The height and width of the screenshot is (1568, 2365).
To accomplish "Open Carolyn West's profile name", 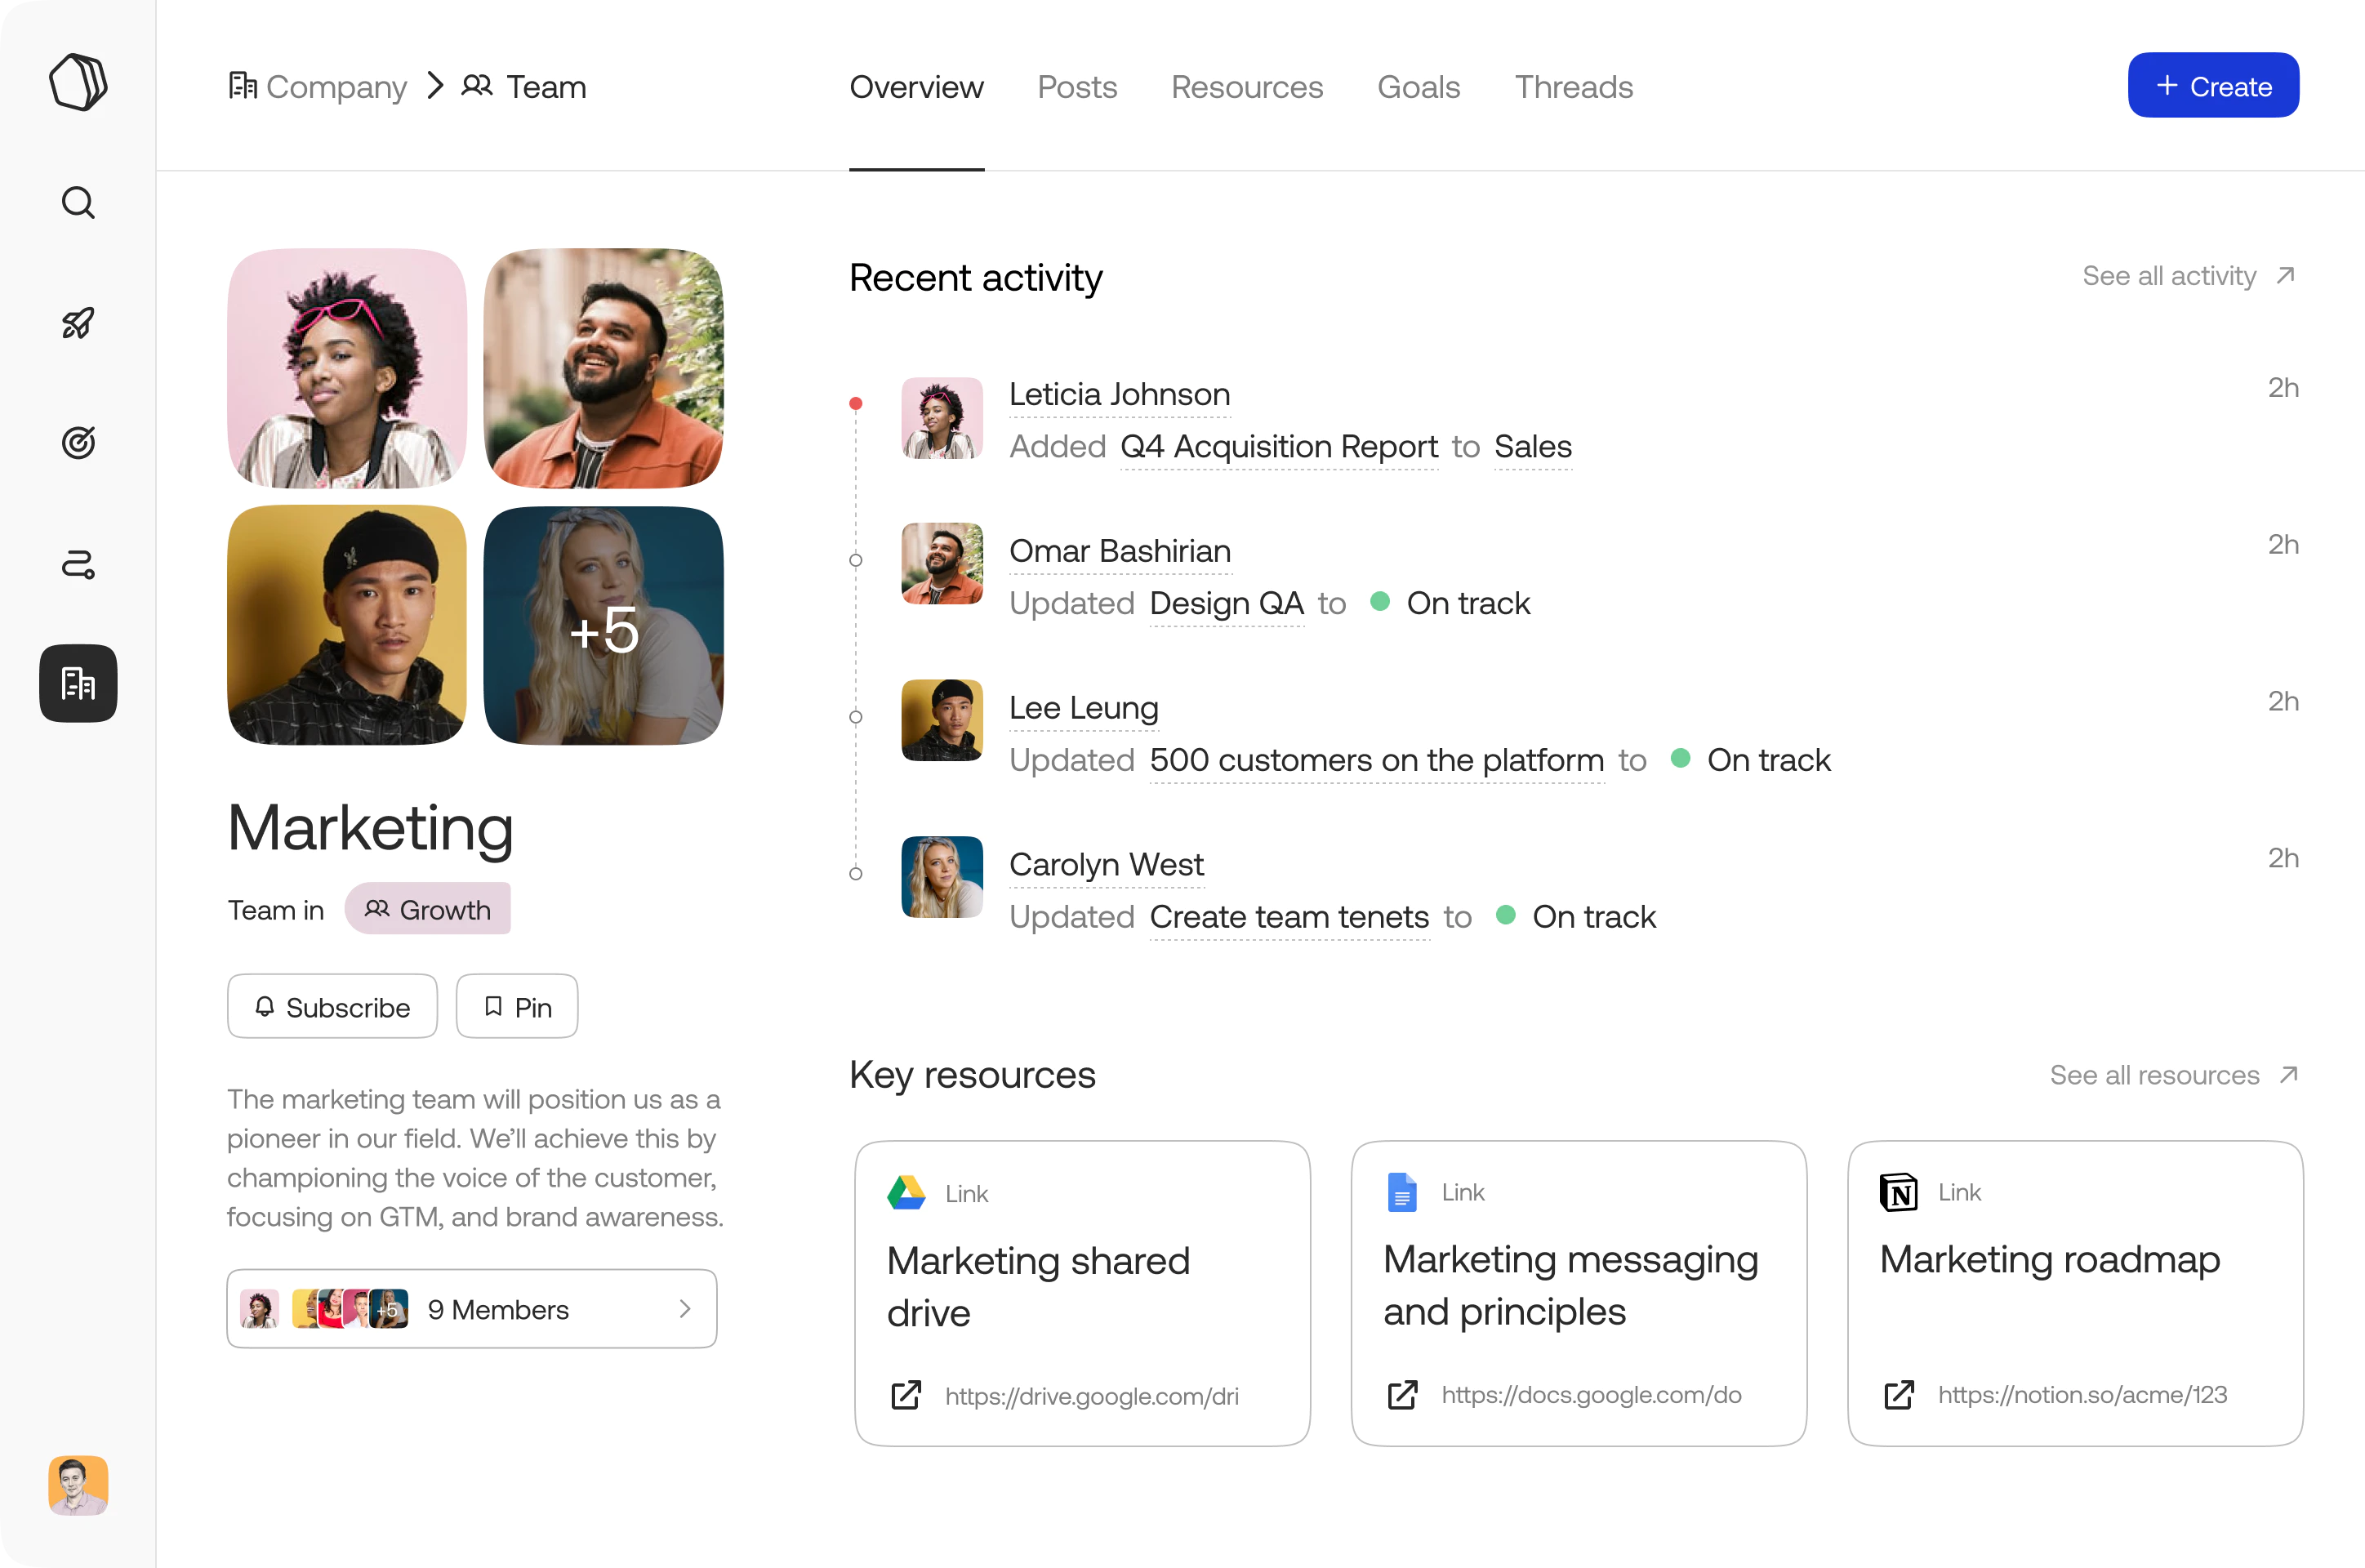I will [1106, 865].
